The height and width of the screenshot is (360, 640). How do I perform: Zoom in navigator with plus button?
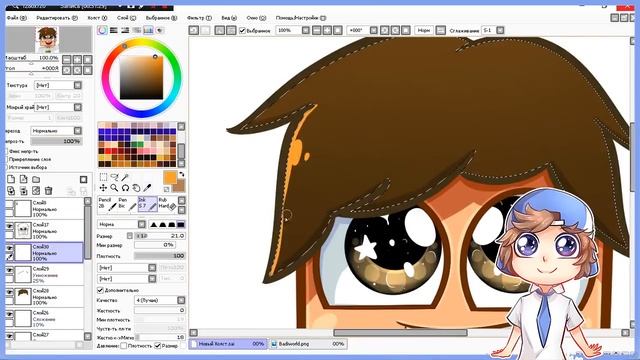(77, 60)
